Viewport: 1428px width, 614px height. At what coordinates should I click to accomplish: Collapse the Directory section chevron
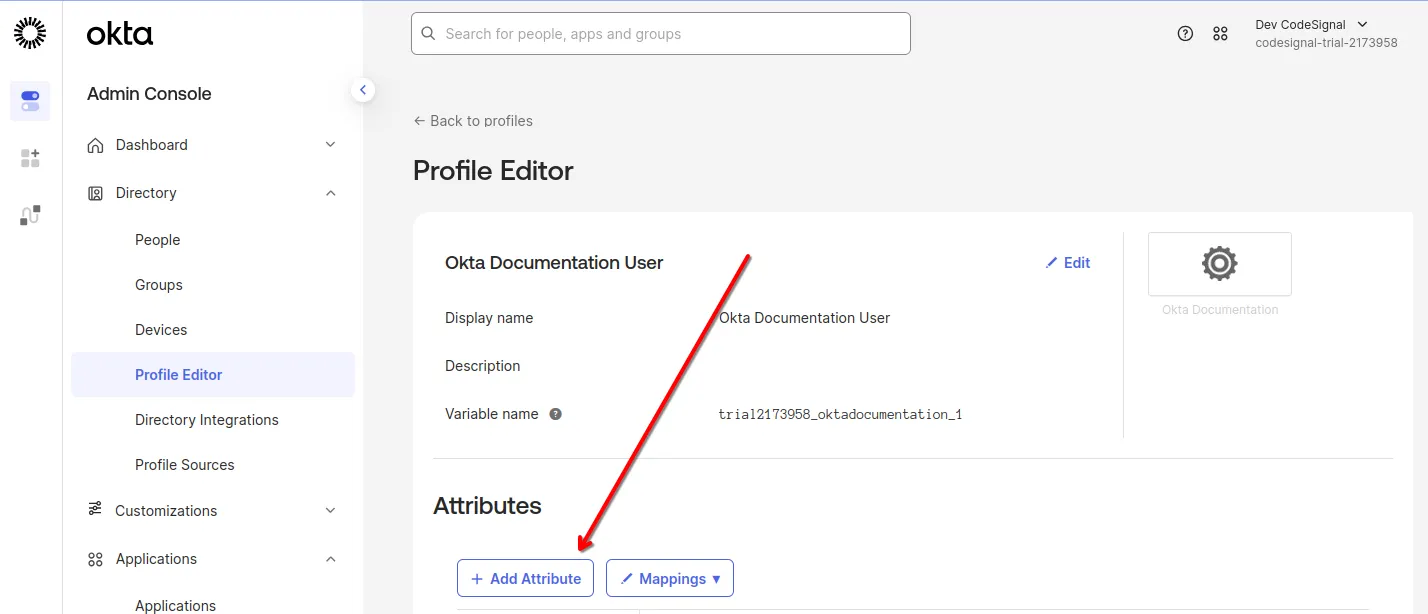point(331,193)
